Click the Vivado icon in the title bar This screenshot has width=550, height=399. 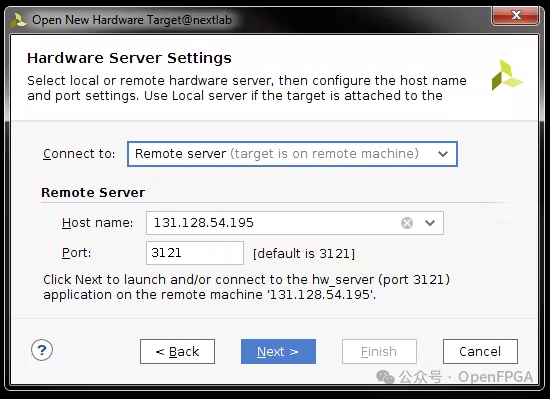click(18, 20)
